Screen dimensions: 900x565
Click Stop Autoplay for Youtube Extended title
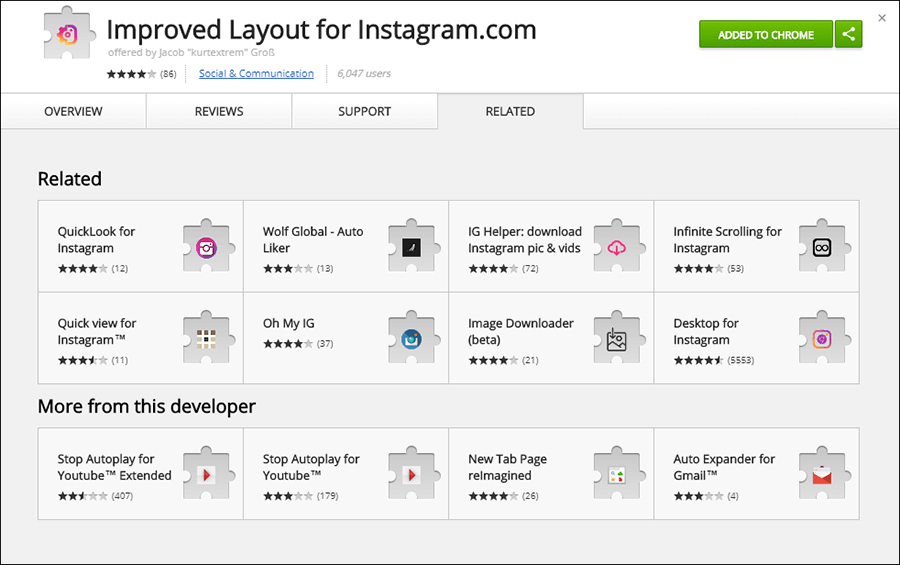(114, 467)
